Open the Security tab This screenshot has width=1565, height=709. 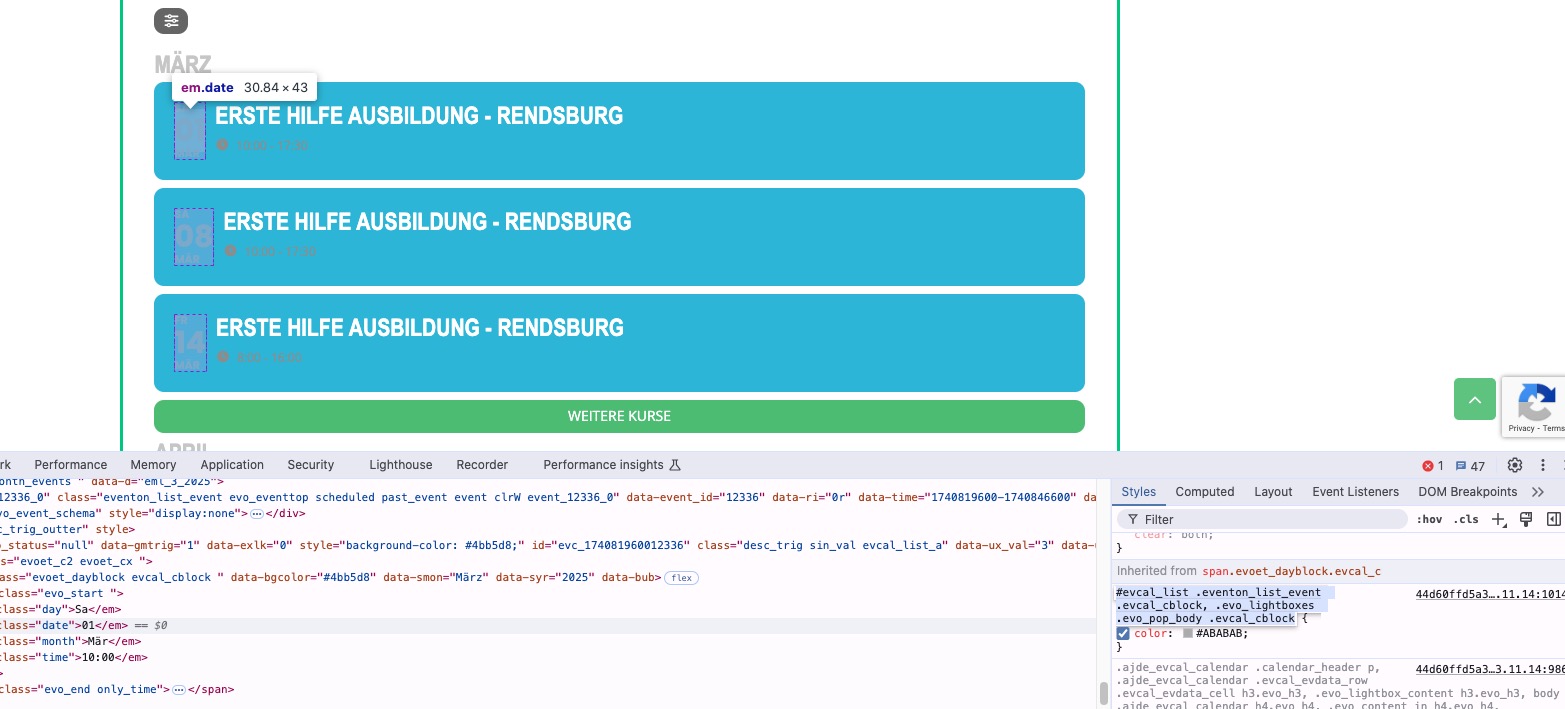pyautogui.click(x=311, y=465)
